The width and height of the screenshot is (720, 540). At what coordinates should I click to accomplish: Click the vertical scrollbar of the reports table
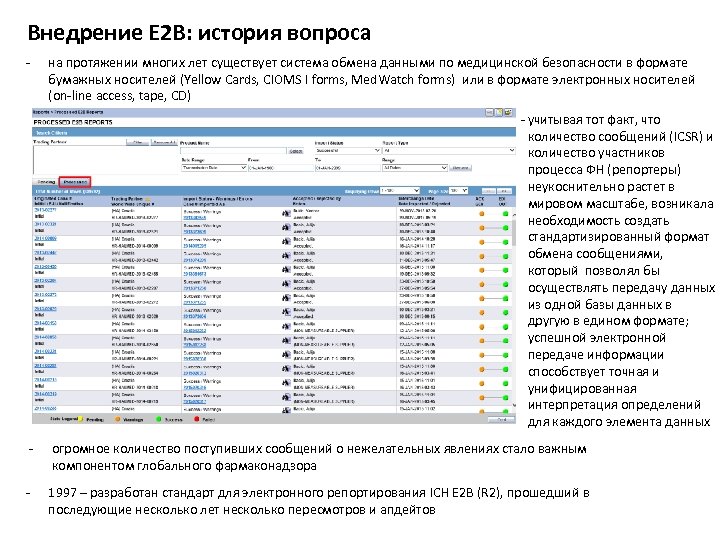(514, 310)
